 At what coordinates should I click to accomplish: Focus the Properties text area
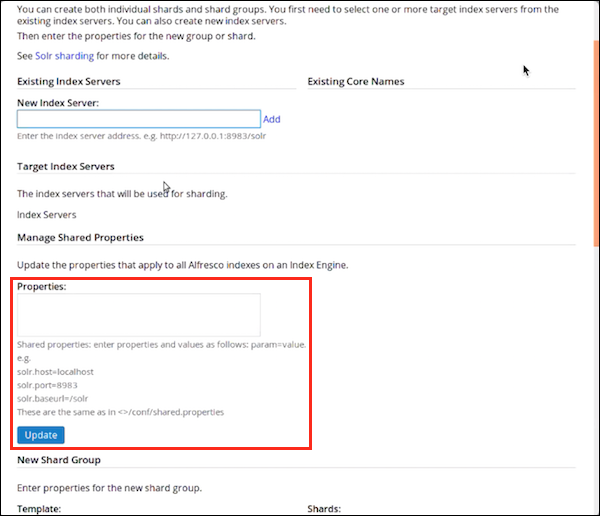(x=139, y=314)
